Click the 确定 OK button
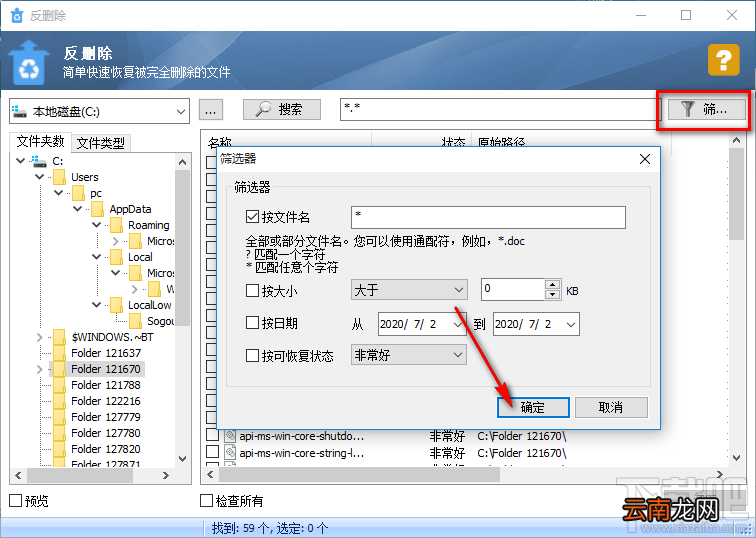The width and height of the screenshot is (756, 538). coord(533,407)
